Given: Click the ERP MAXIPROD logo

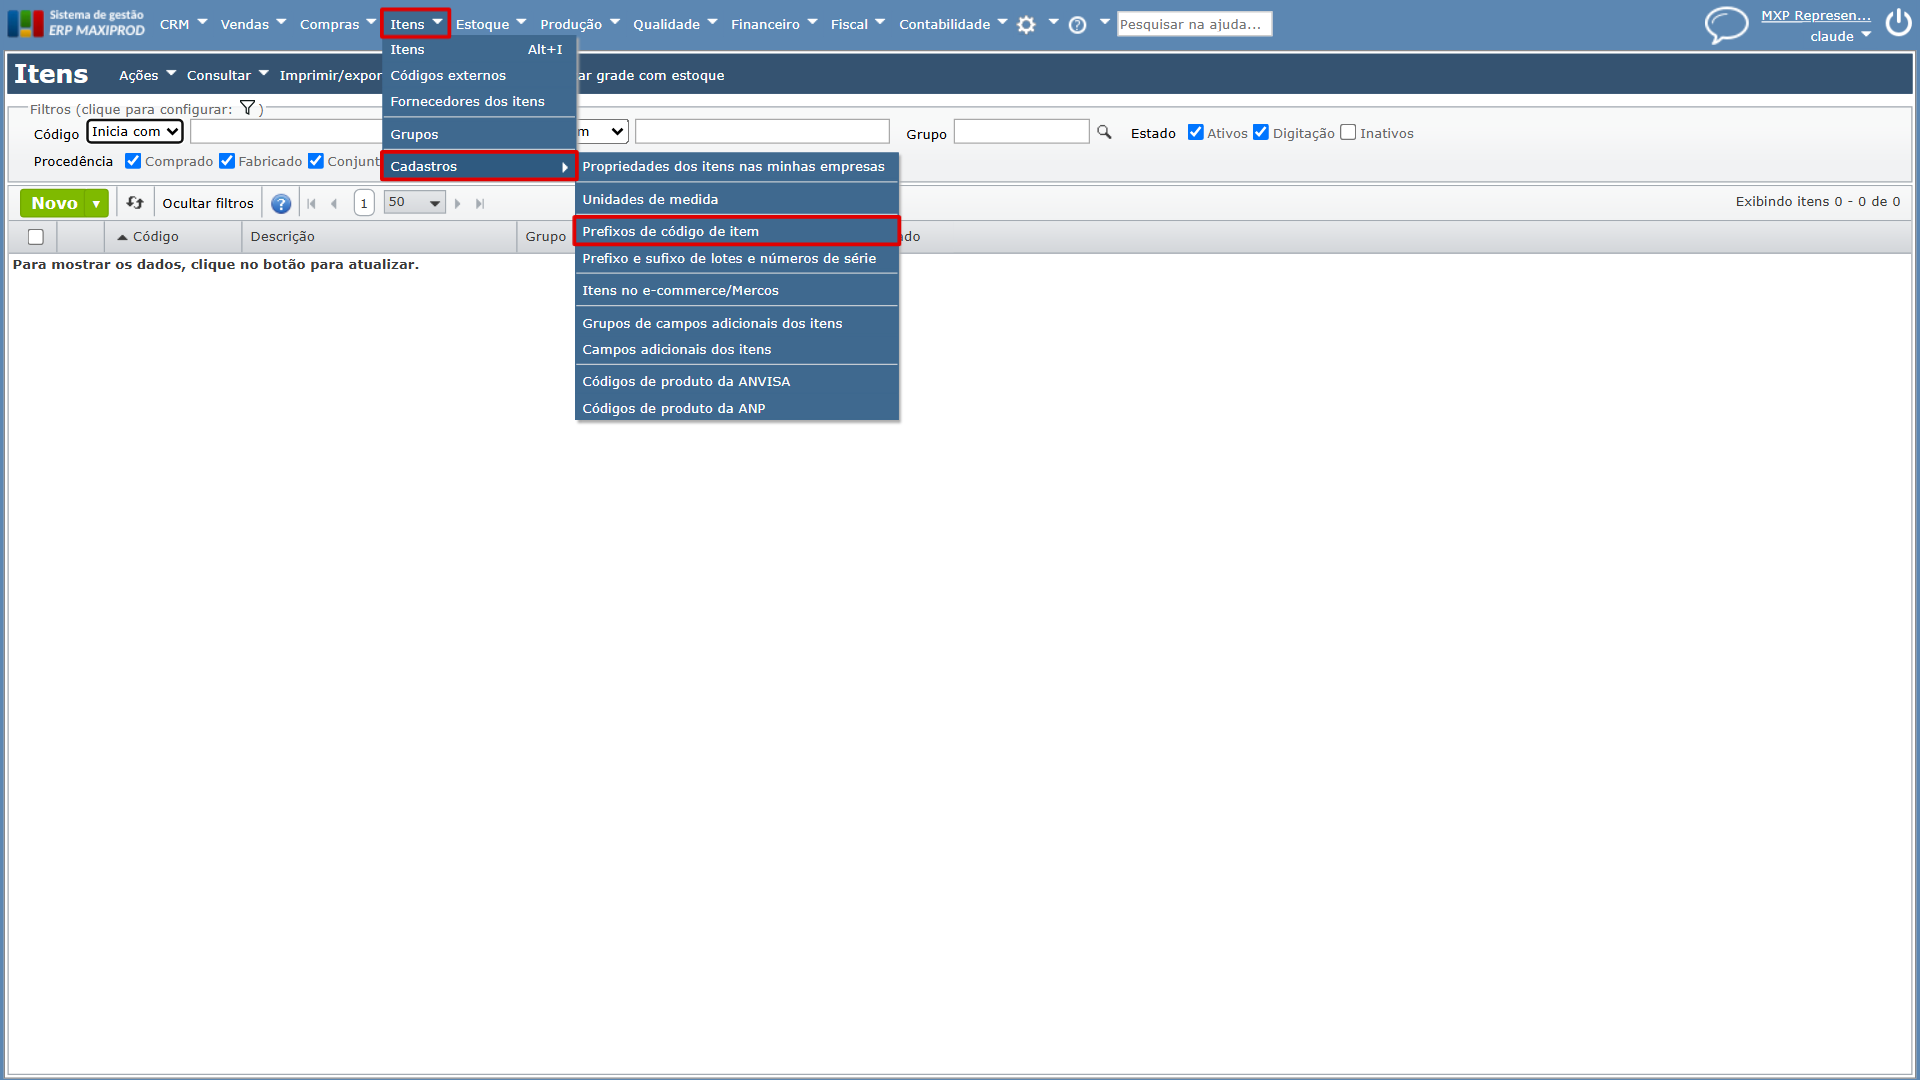Looking at the screenshot, I should click(x=76, y=23).
